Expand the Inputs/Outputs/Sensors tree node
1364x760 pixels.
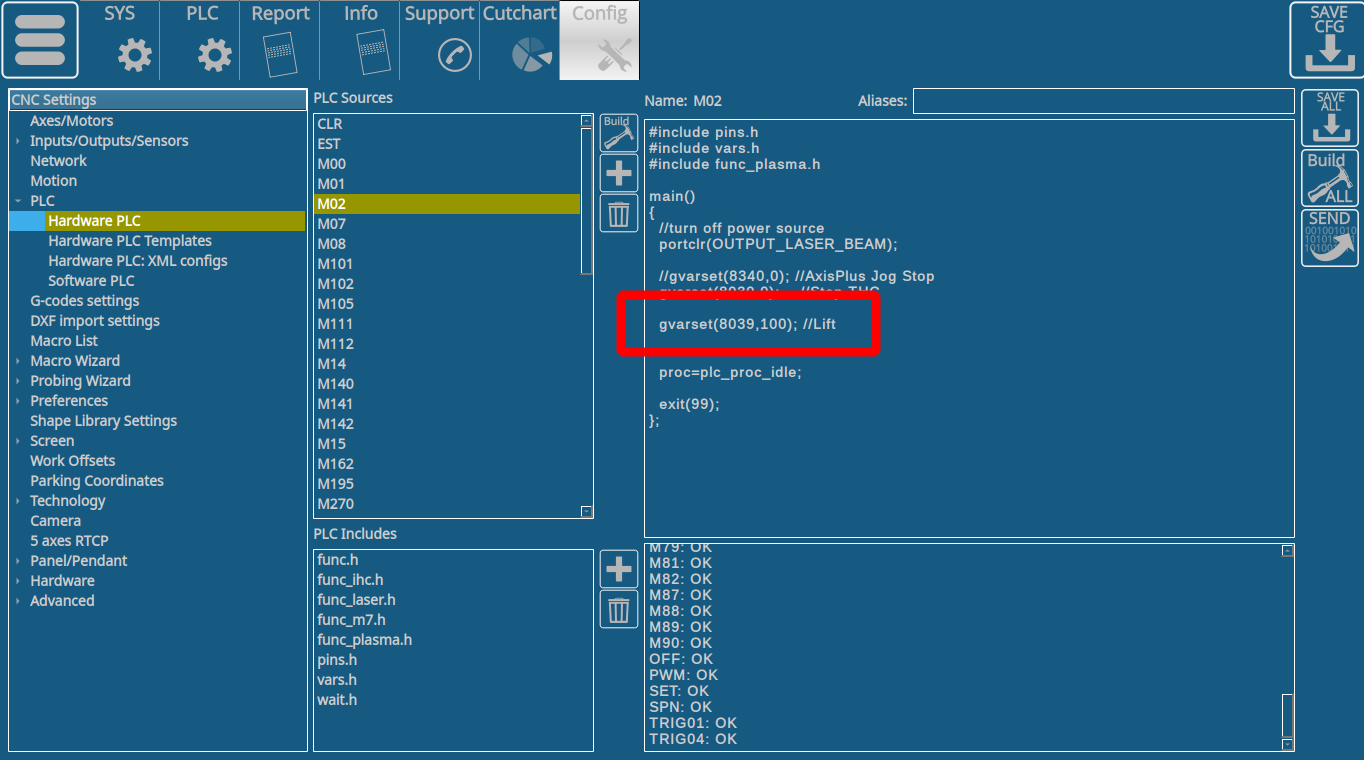click(18, 141)
